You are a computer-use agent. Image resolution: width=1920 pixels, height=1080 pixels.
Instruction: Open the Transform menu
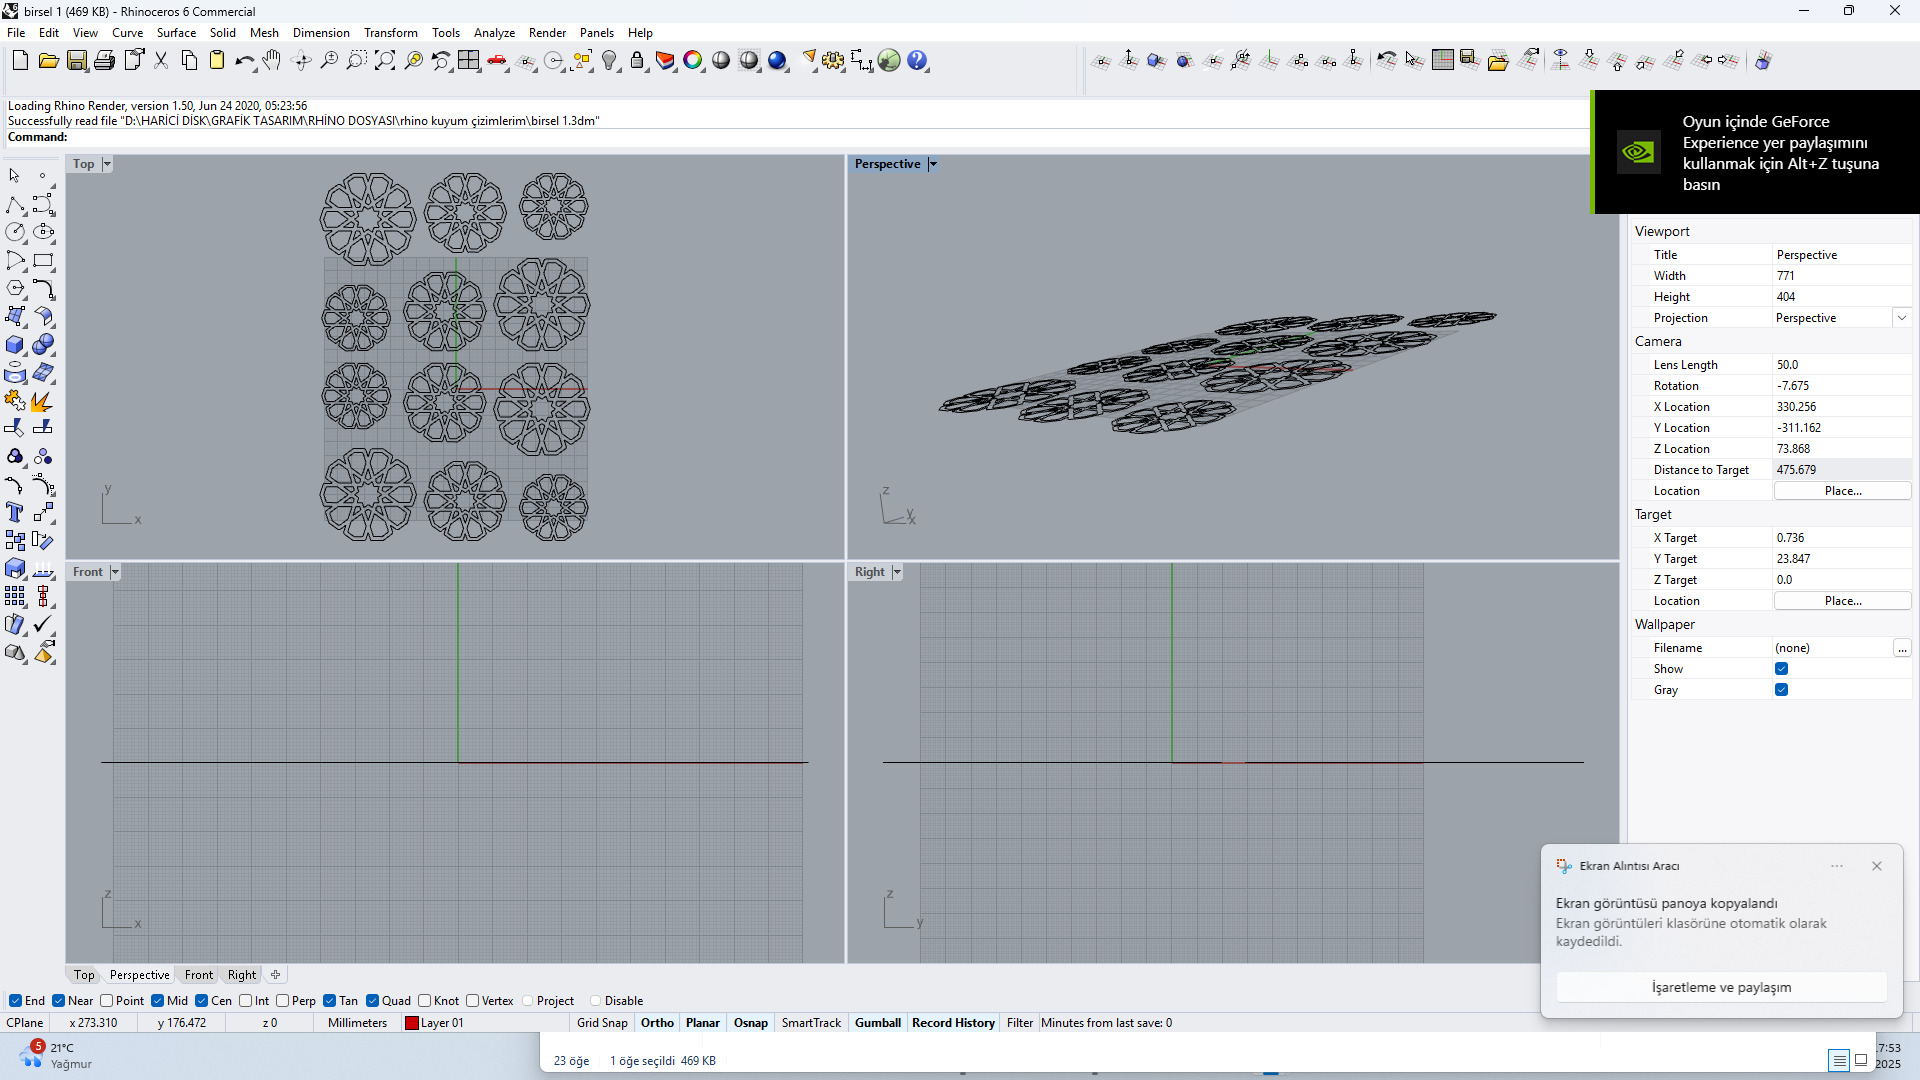click(x=390, y=33)
